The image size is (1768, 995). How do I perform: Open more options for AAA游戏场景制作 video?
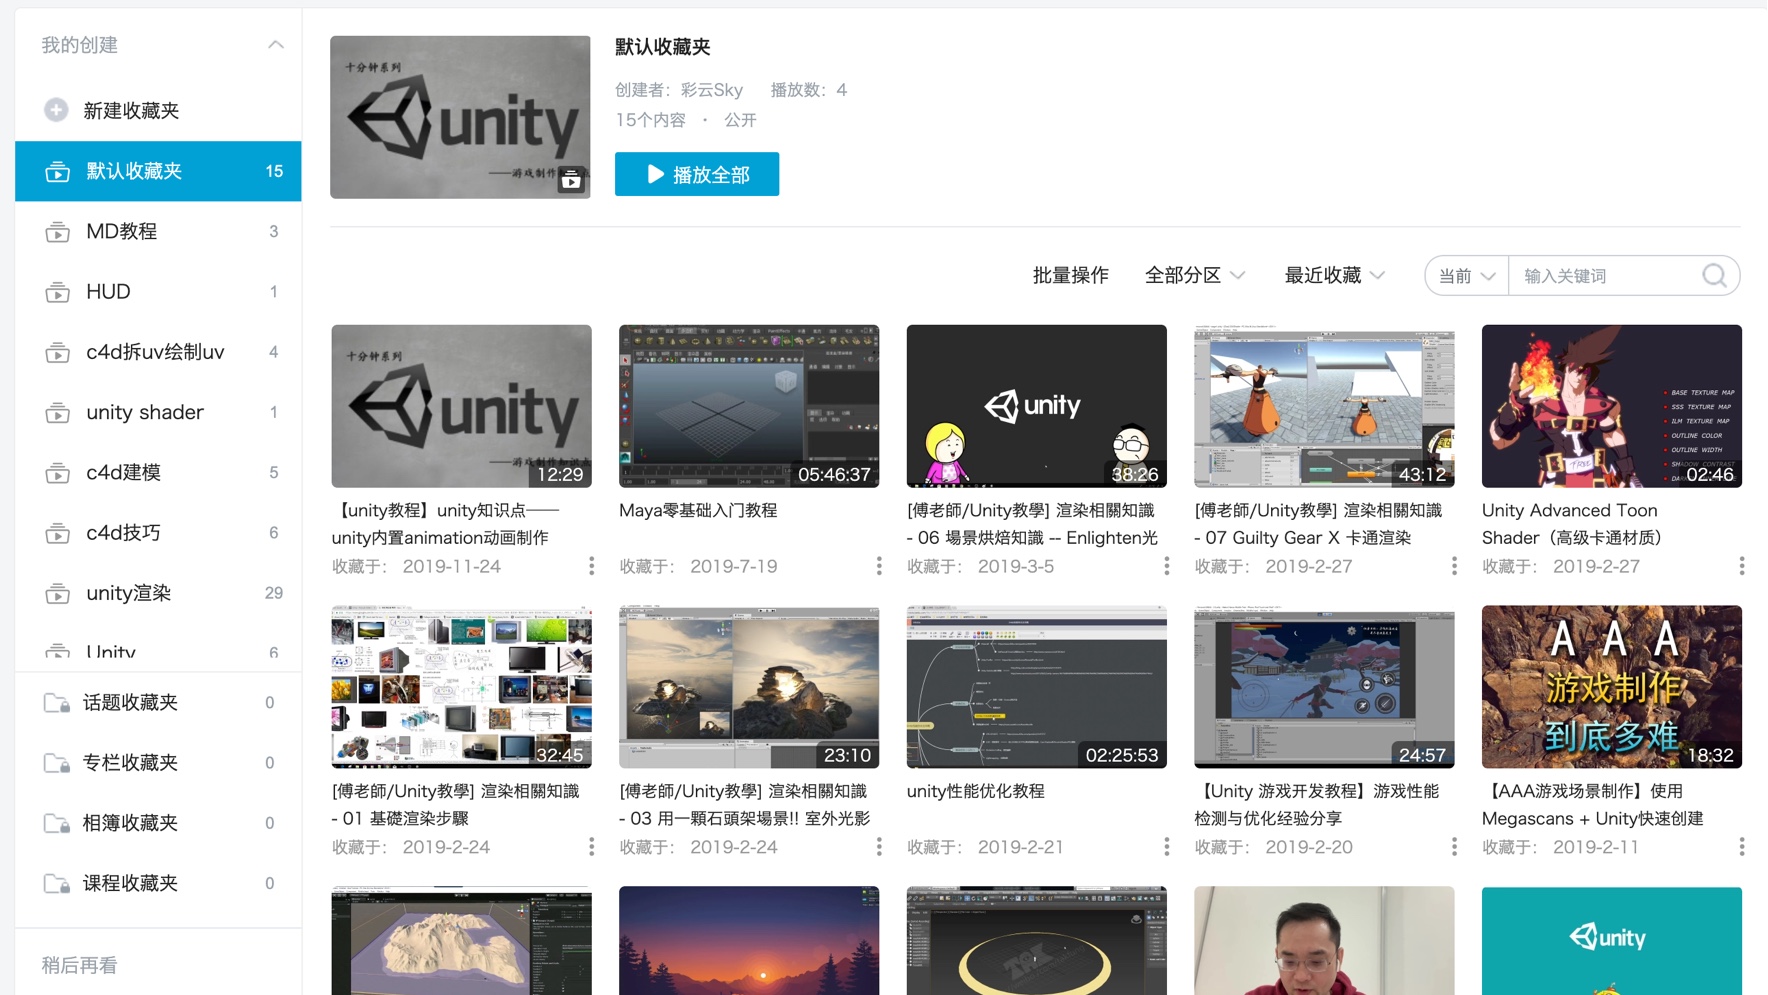1742,847
